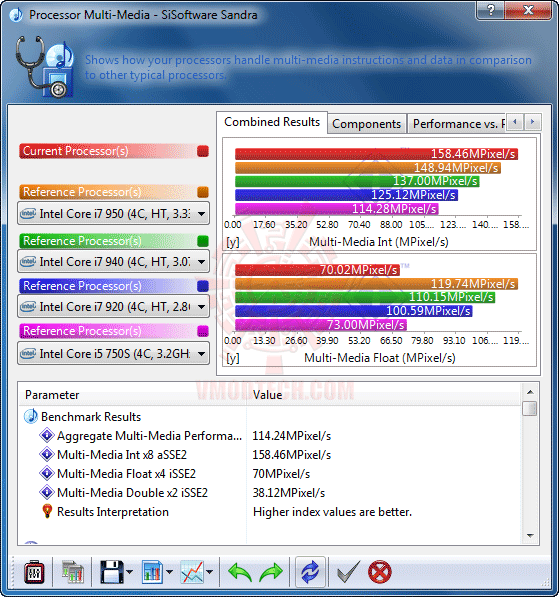Click the computer chart comparison icon
The height and width of the screenshot is (597, 559).
(73, 572)
